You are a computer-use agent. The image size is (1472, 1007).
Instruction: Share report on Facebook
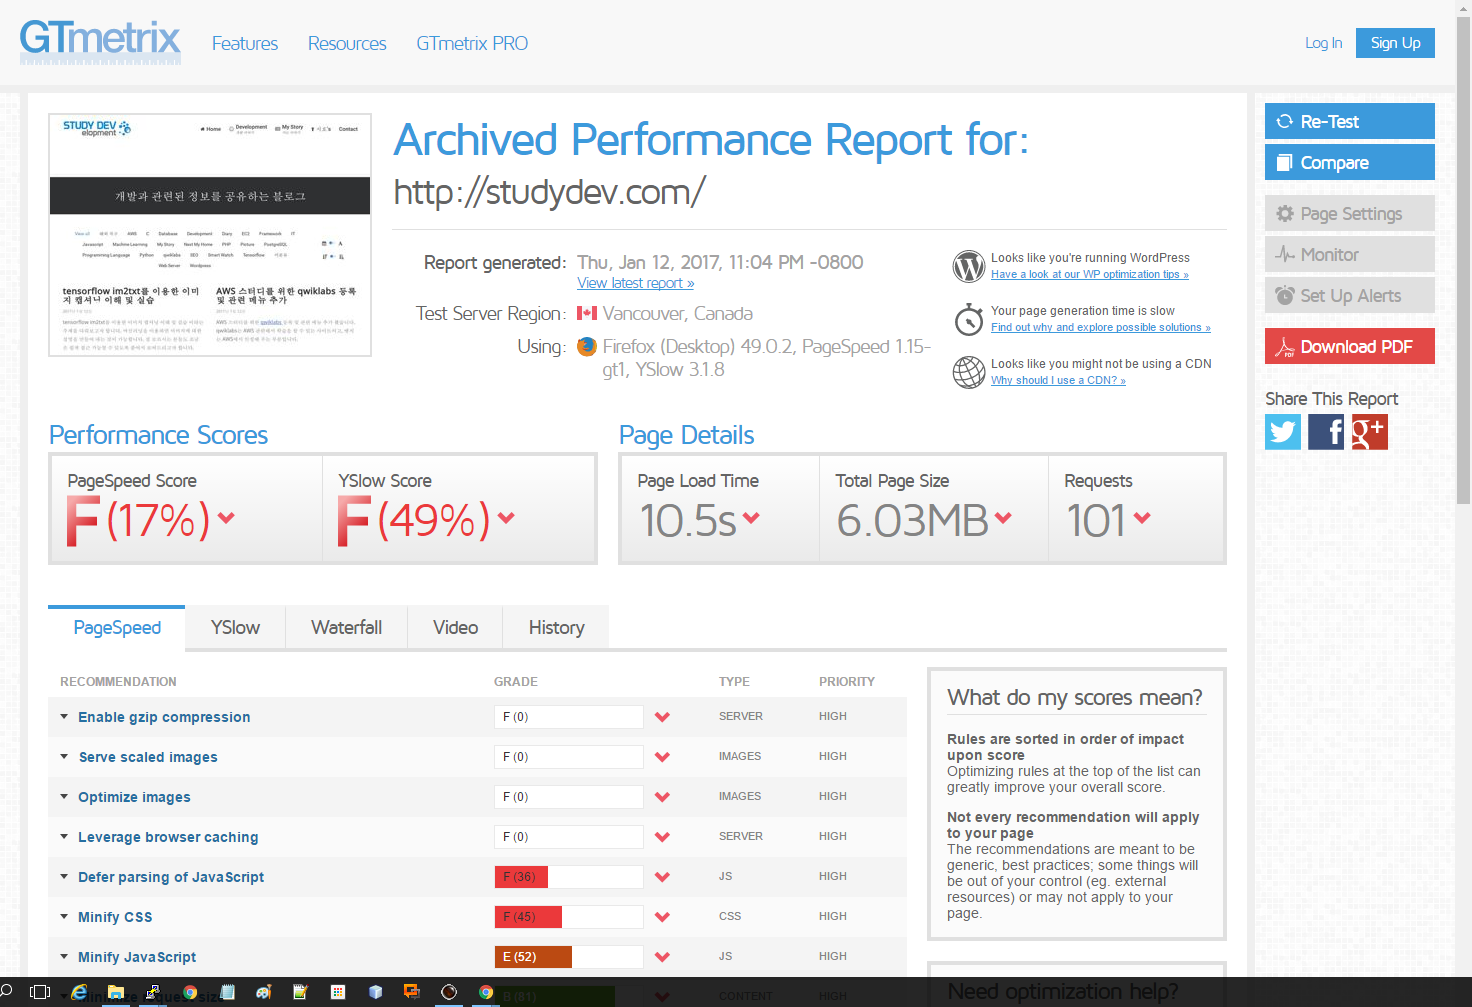(x=1326, y=432)
